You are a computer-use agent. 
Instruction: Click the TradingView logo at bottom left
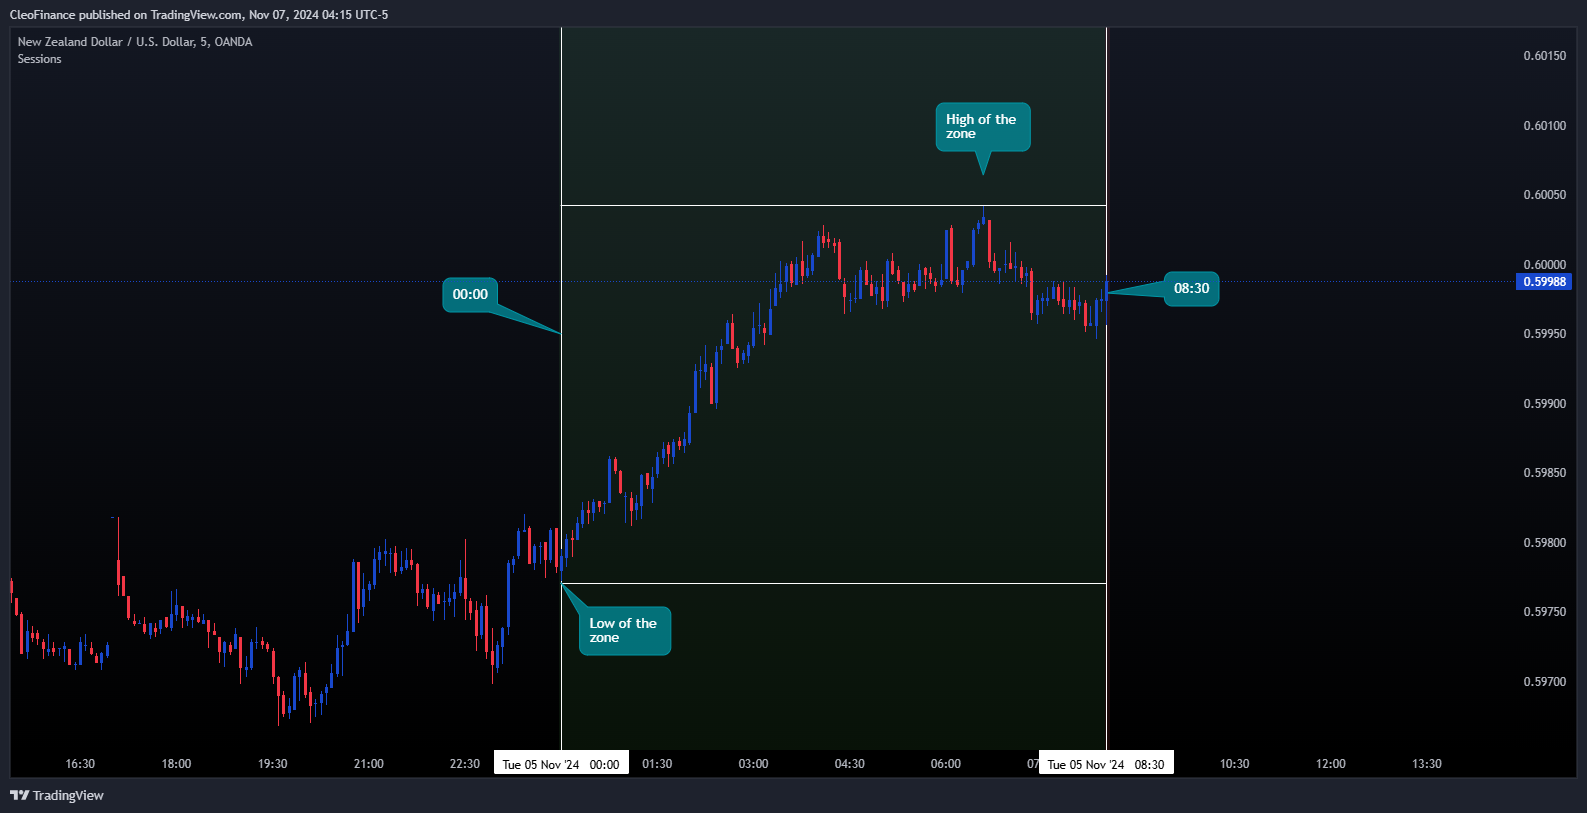[x=57, y=795]
